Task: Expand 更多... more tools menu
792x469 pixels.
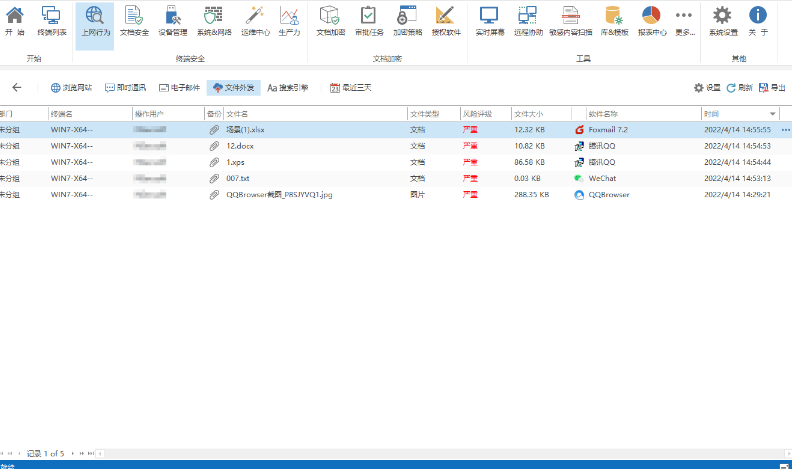Action: pos(685,21)
